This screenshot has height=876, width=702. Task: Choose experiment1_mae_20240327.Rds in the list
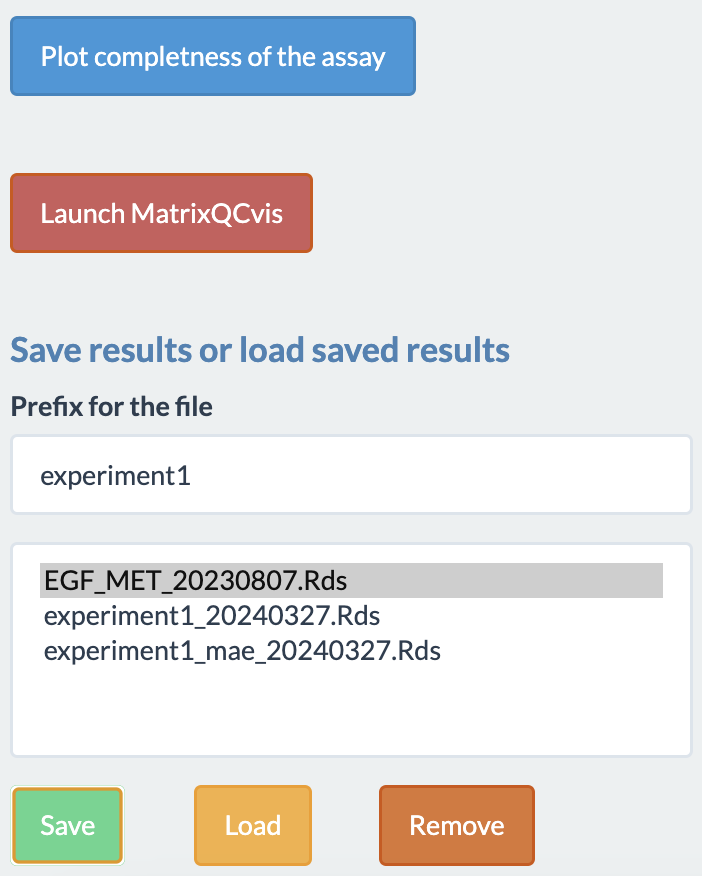[x=351, y=651]
